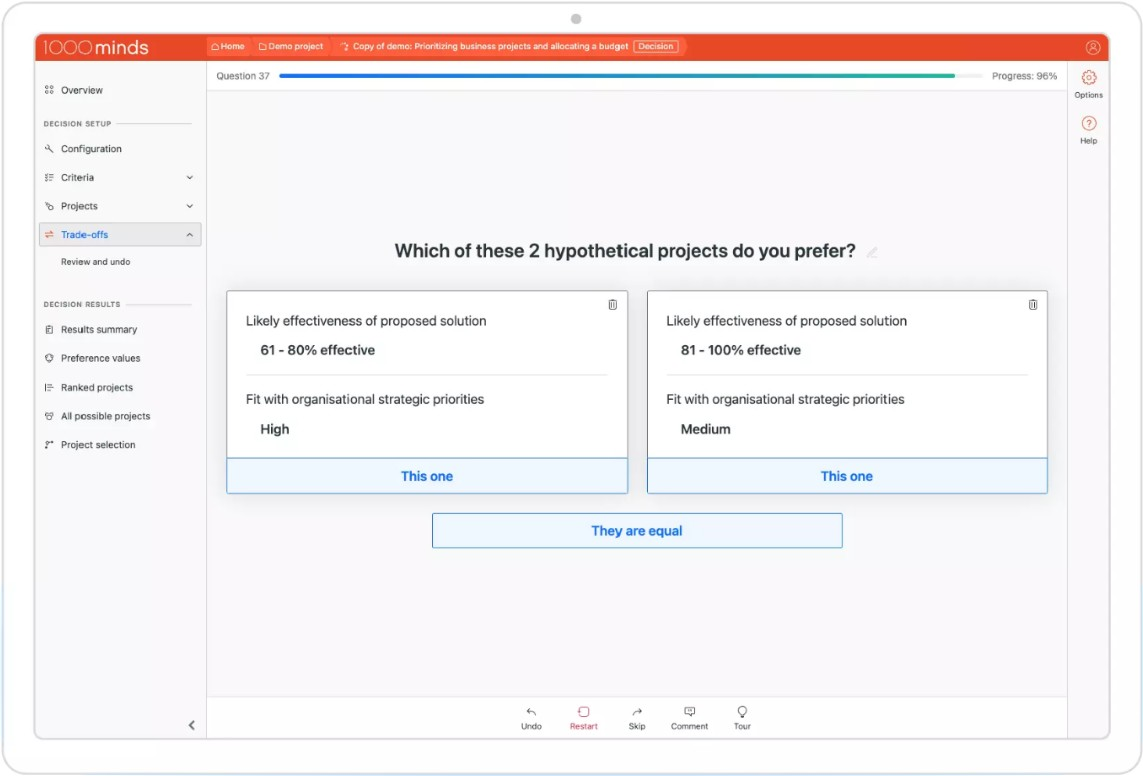Choose 'They are equal'
1143x776 pixels.
636,530
